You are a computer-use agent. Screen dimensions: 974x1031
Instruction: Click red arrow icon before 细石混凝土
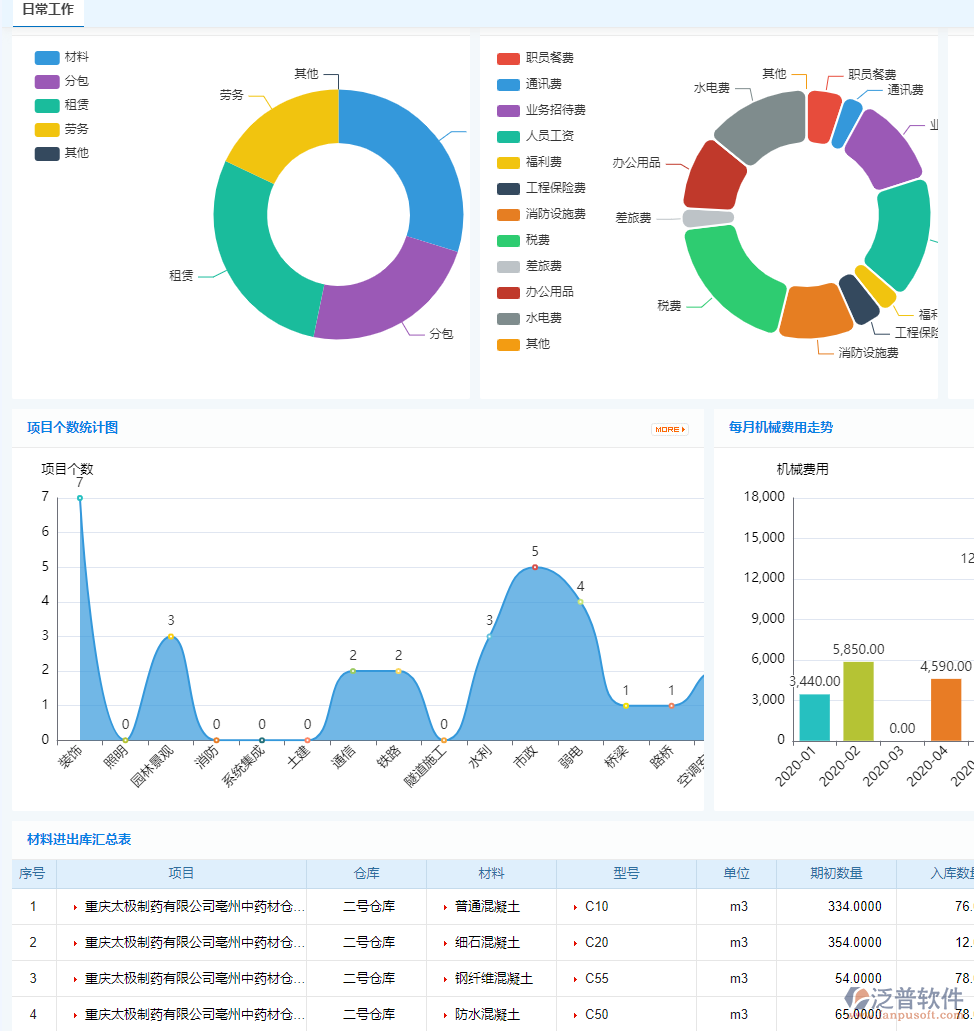[444, 943]
